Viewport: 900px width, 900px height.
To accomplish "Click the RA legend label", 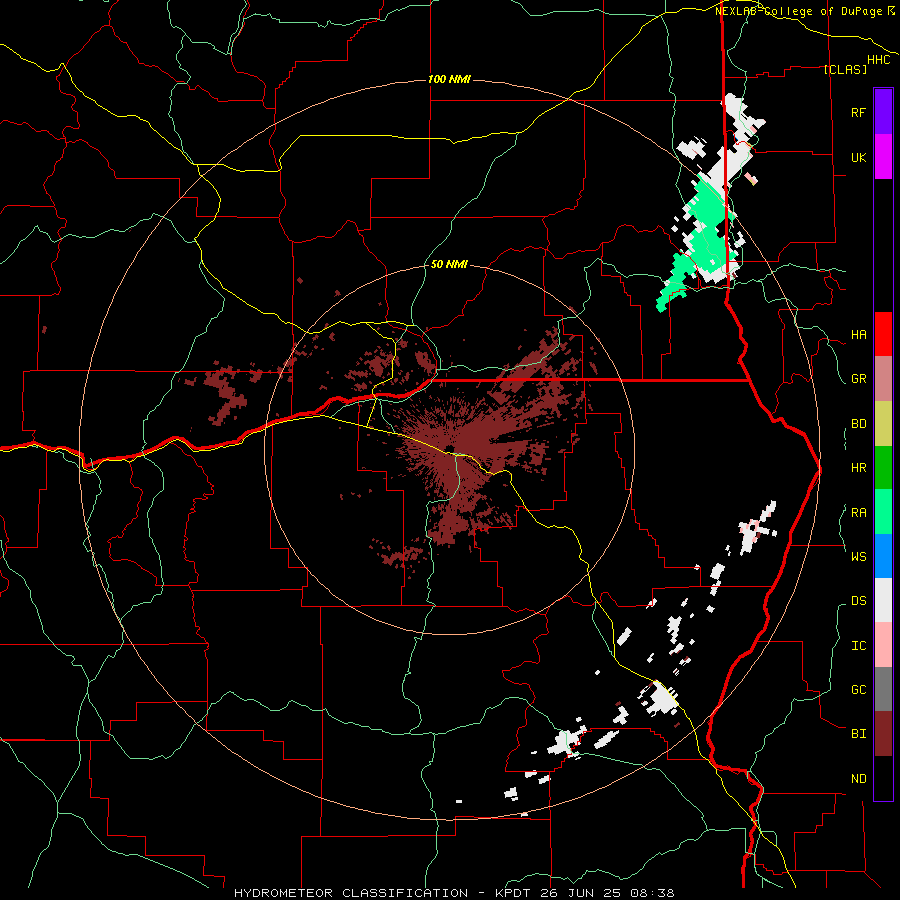I will [x=858, y=512].
